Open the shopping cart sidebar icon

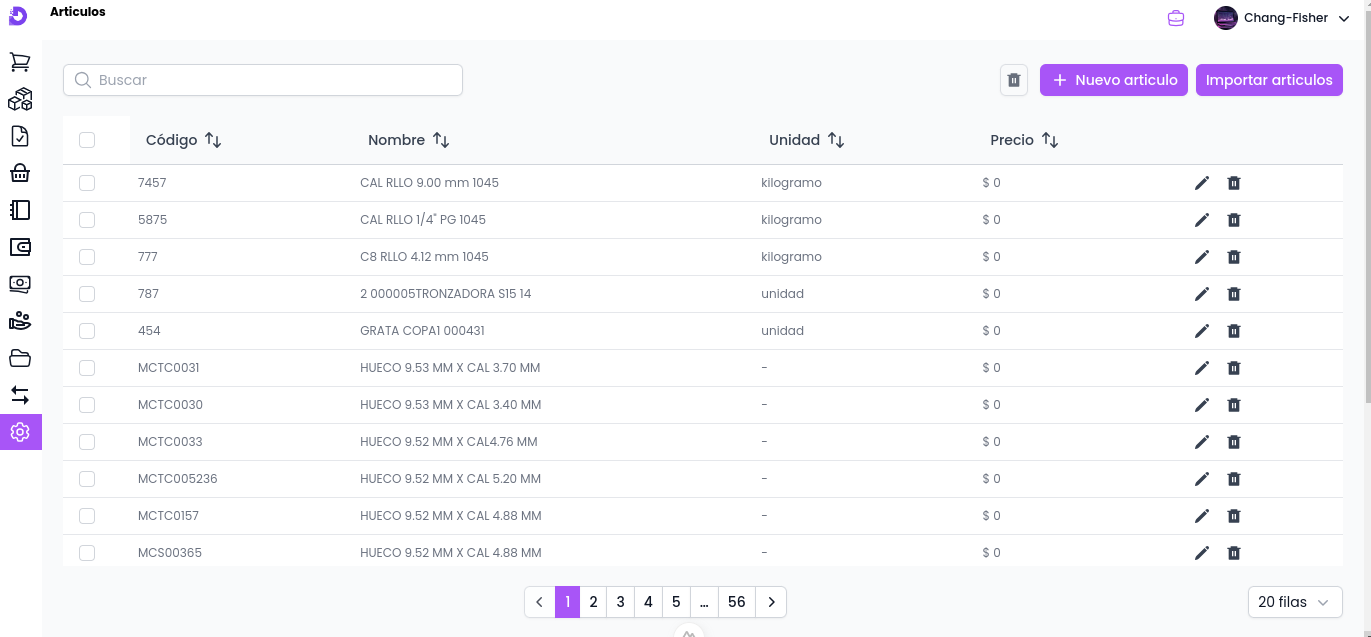pyautogui.click(x=20, y=62)
